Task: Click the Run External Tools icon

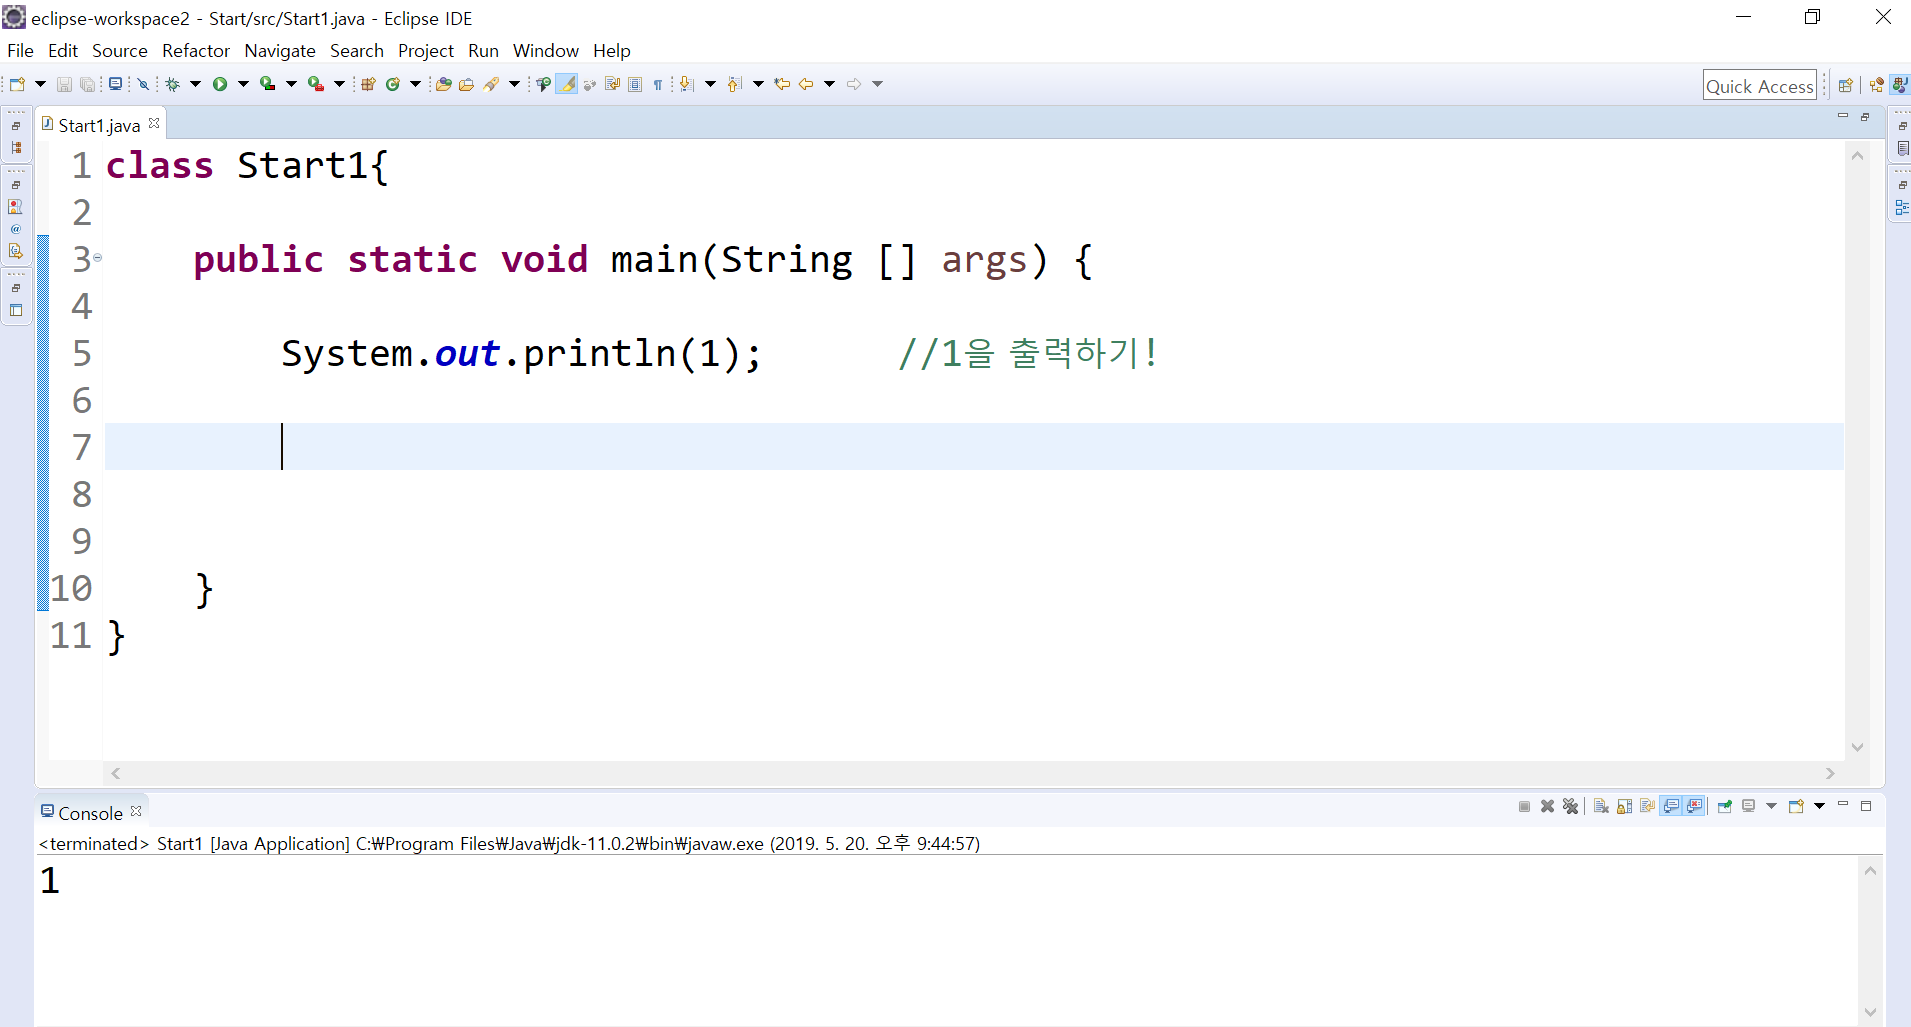Action: coord(316,84)
